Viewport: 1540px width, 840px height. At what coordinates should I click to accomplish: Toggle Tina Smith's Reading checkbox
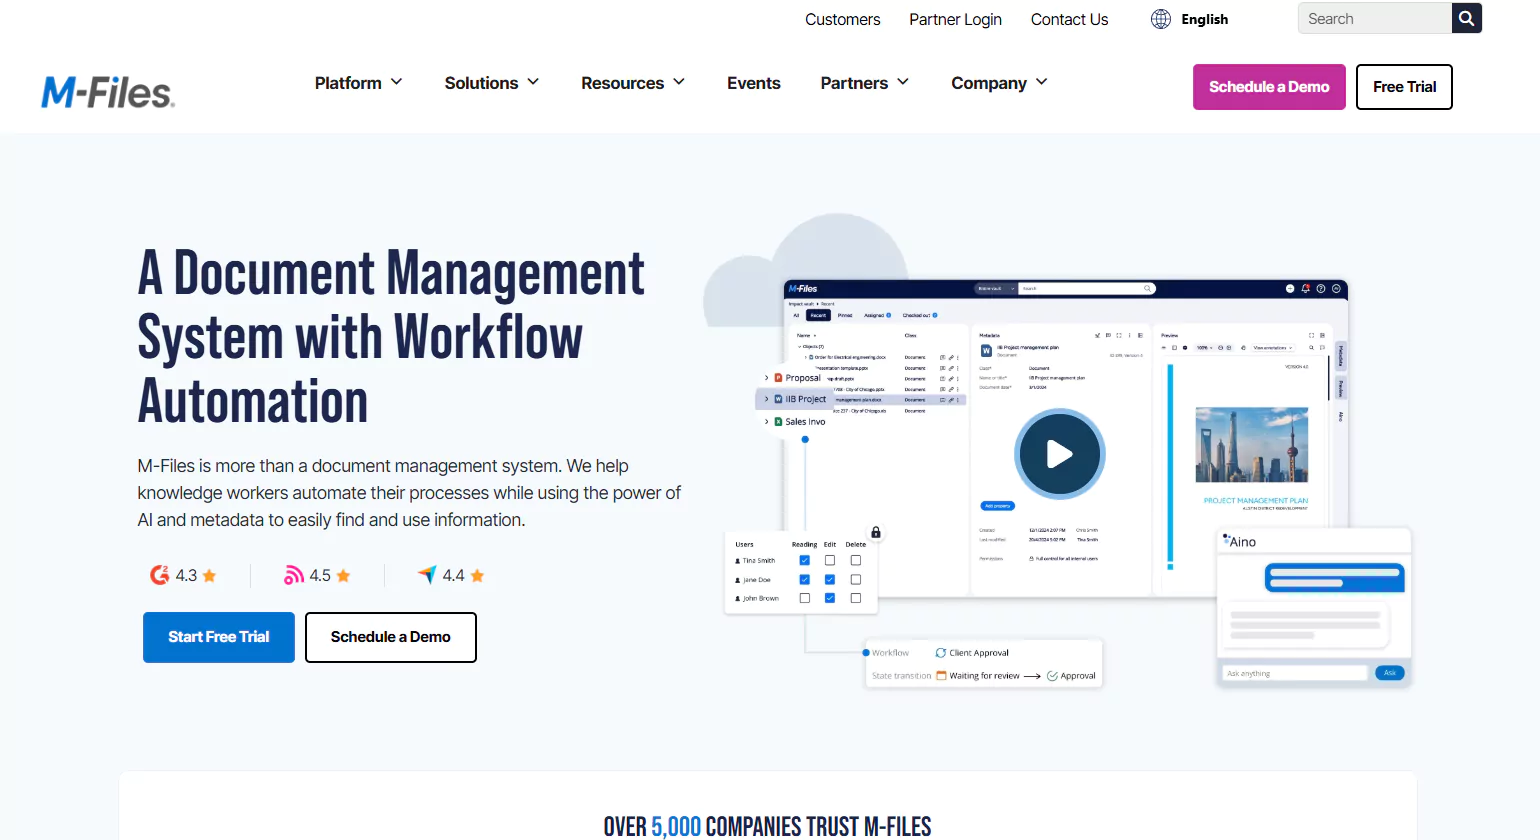click(x=804, y=561)
